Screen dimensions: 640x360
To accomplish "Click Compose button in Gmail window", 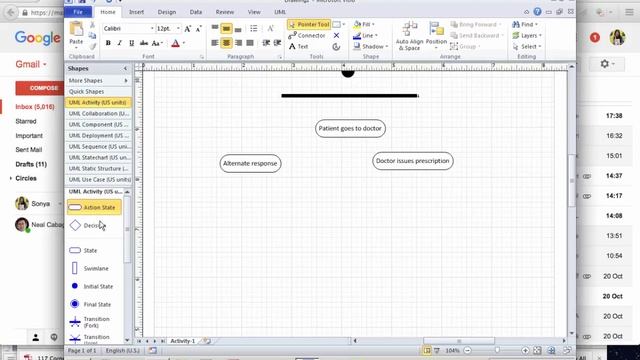I will point(40,88).
